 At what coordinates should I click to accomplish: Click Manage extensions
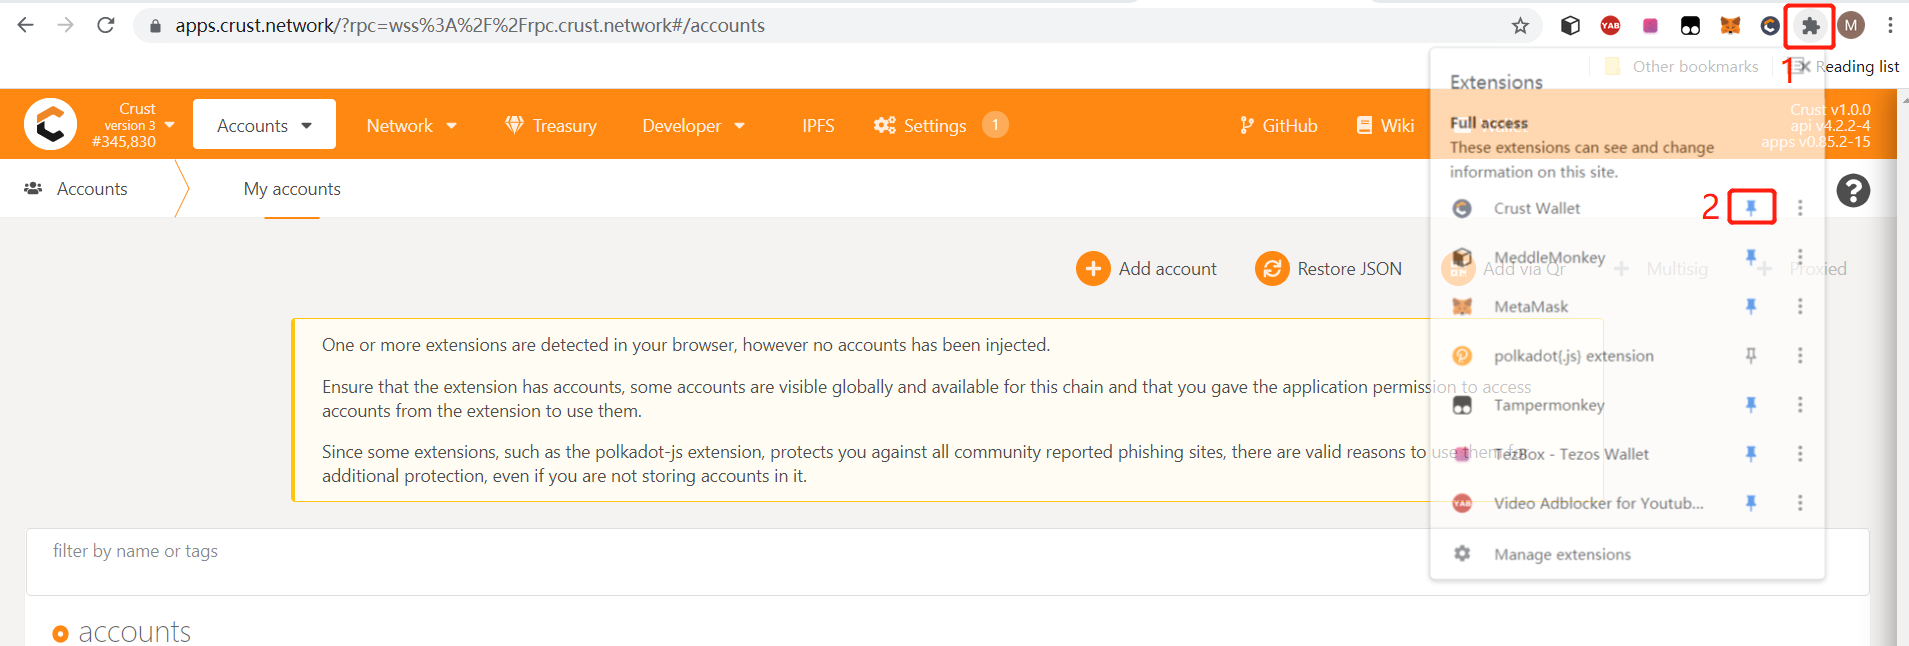[x=1562, y=554]
